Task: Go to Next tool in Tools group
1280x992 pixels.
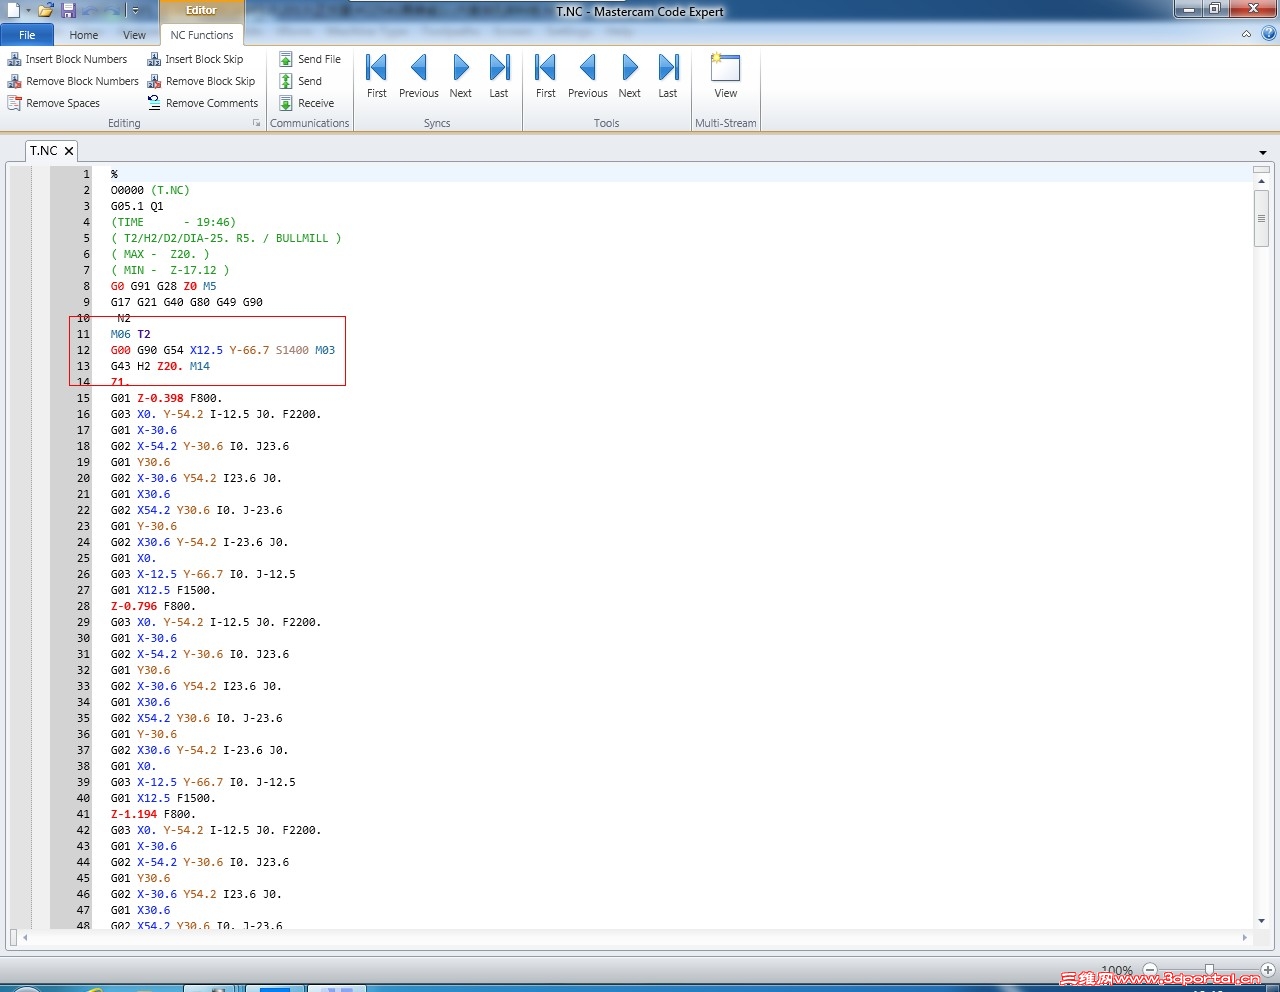Action: click(x=630, y=76)
